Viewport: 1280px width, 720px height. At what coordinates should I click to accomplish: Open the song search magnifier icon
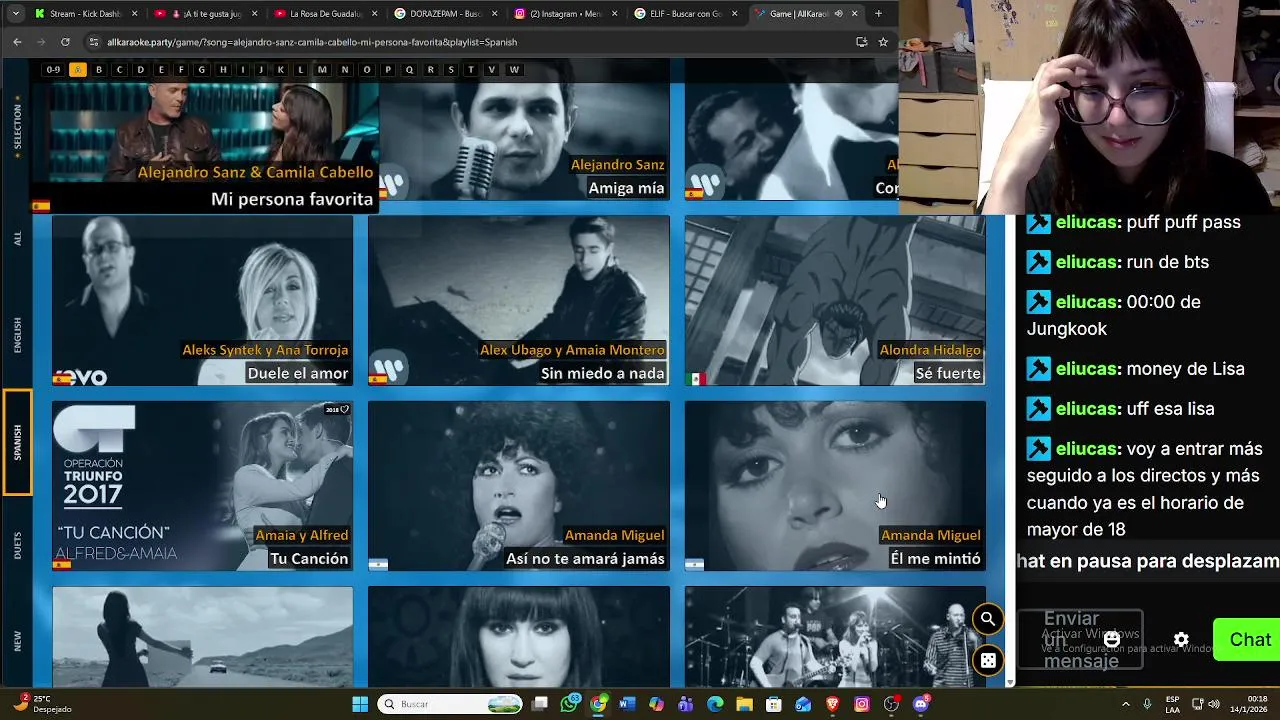click(987, 619)
